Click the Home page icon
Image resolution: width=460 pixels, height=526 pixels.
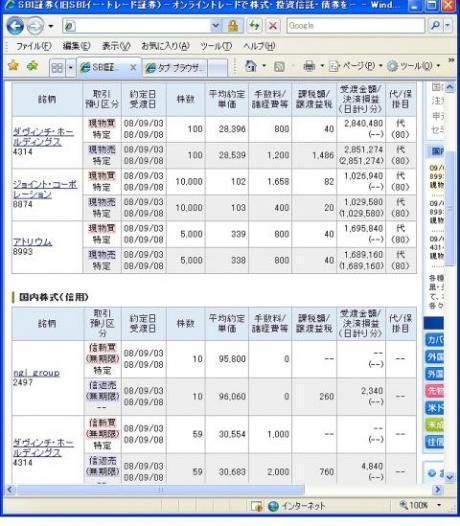pos(251,66)
